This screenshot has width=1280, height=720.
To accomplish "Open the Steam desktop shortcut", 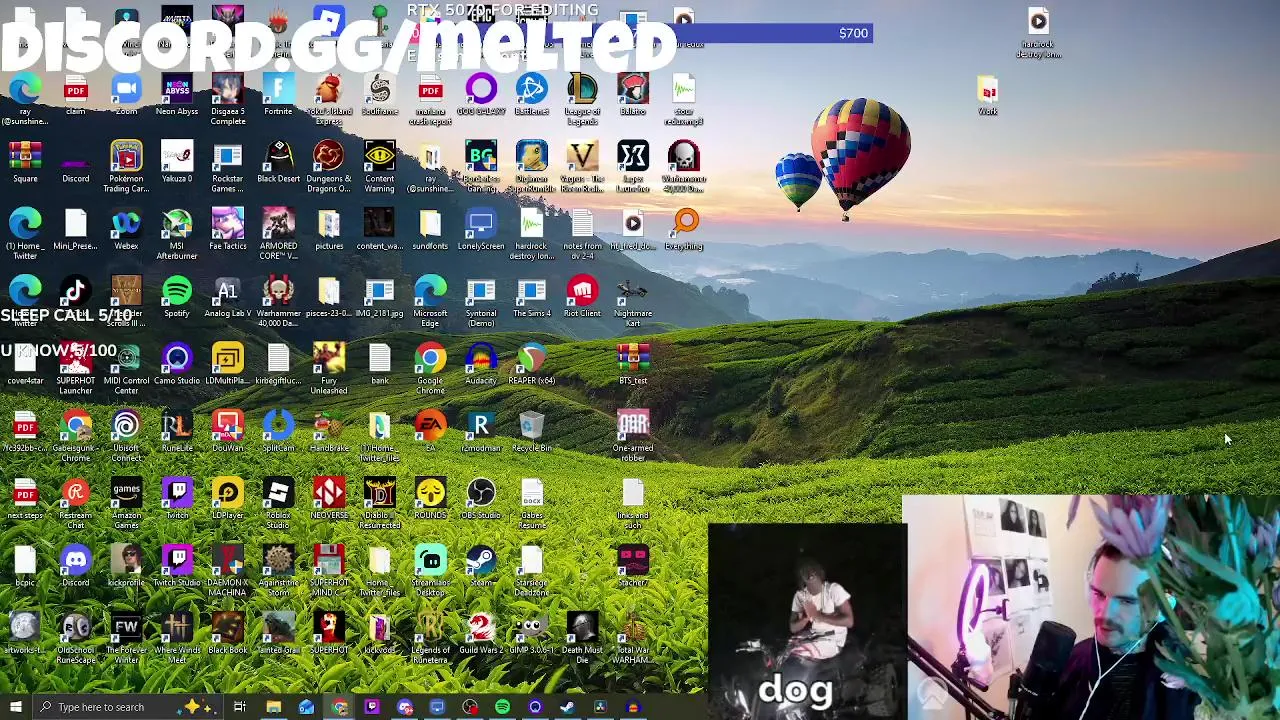I will pos(481,560).
